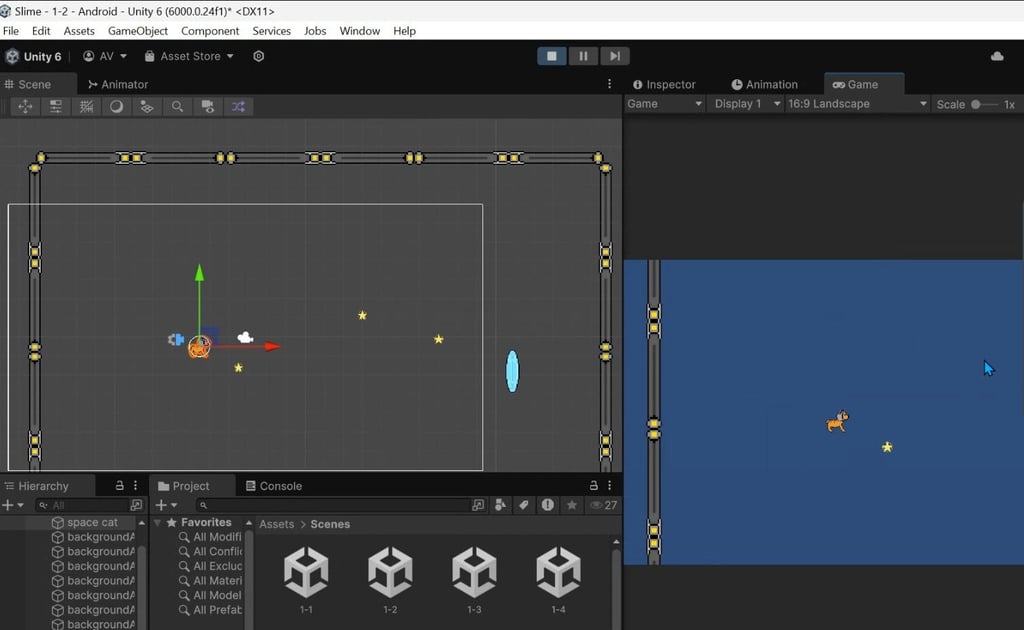
Task: Click Assets in the breadcrumb path
Action: click(276, 524)
